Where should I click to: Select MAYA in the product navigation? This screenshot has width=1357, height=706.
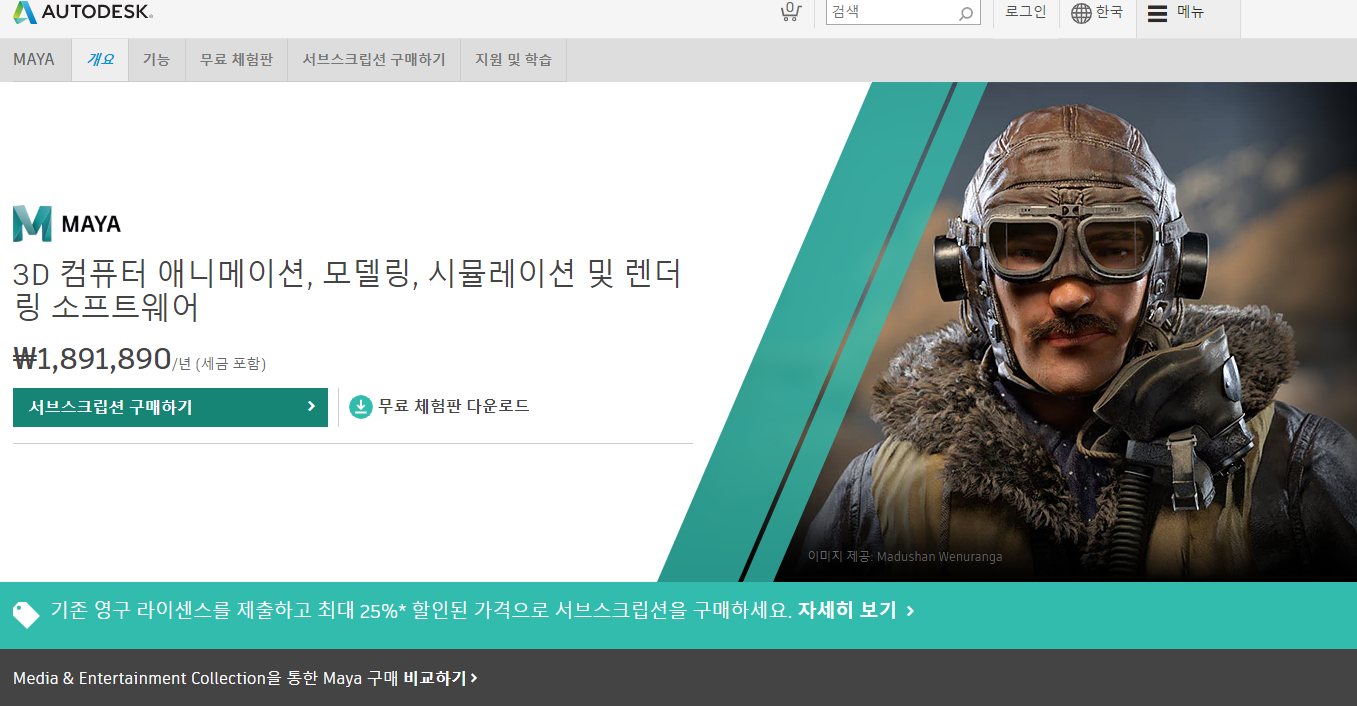point(34,59)
